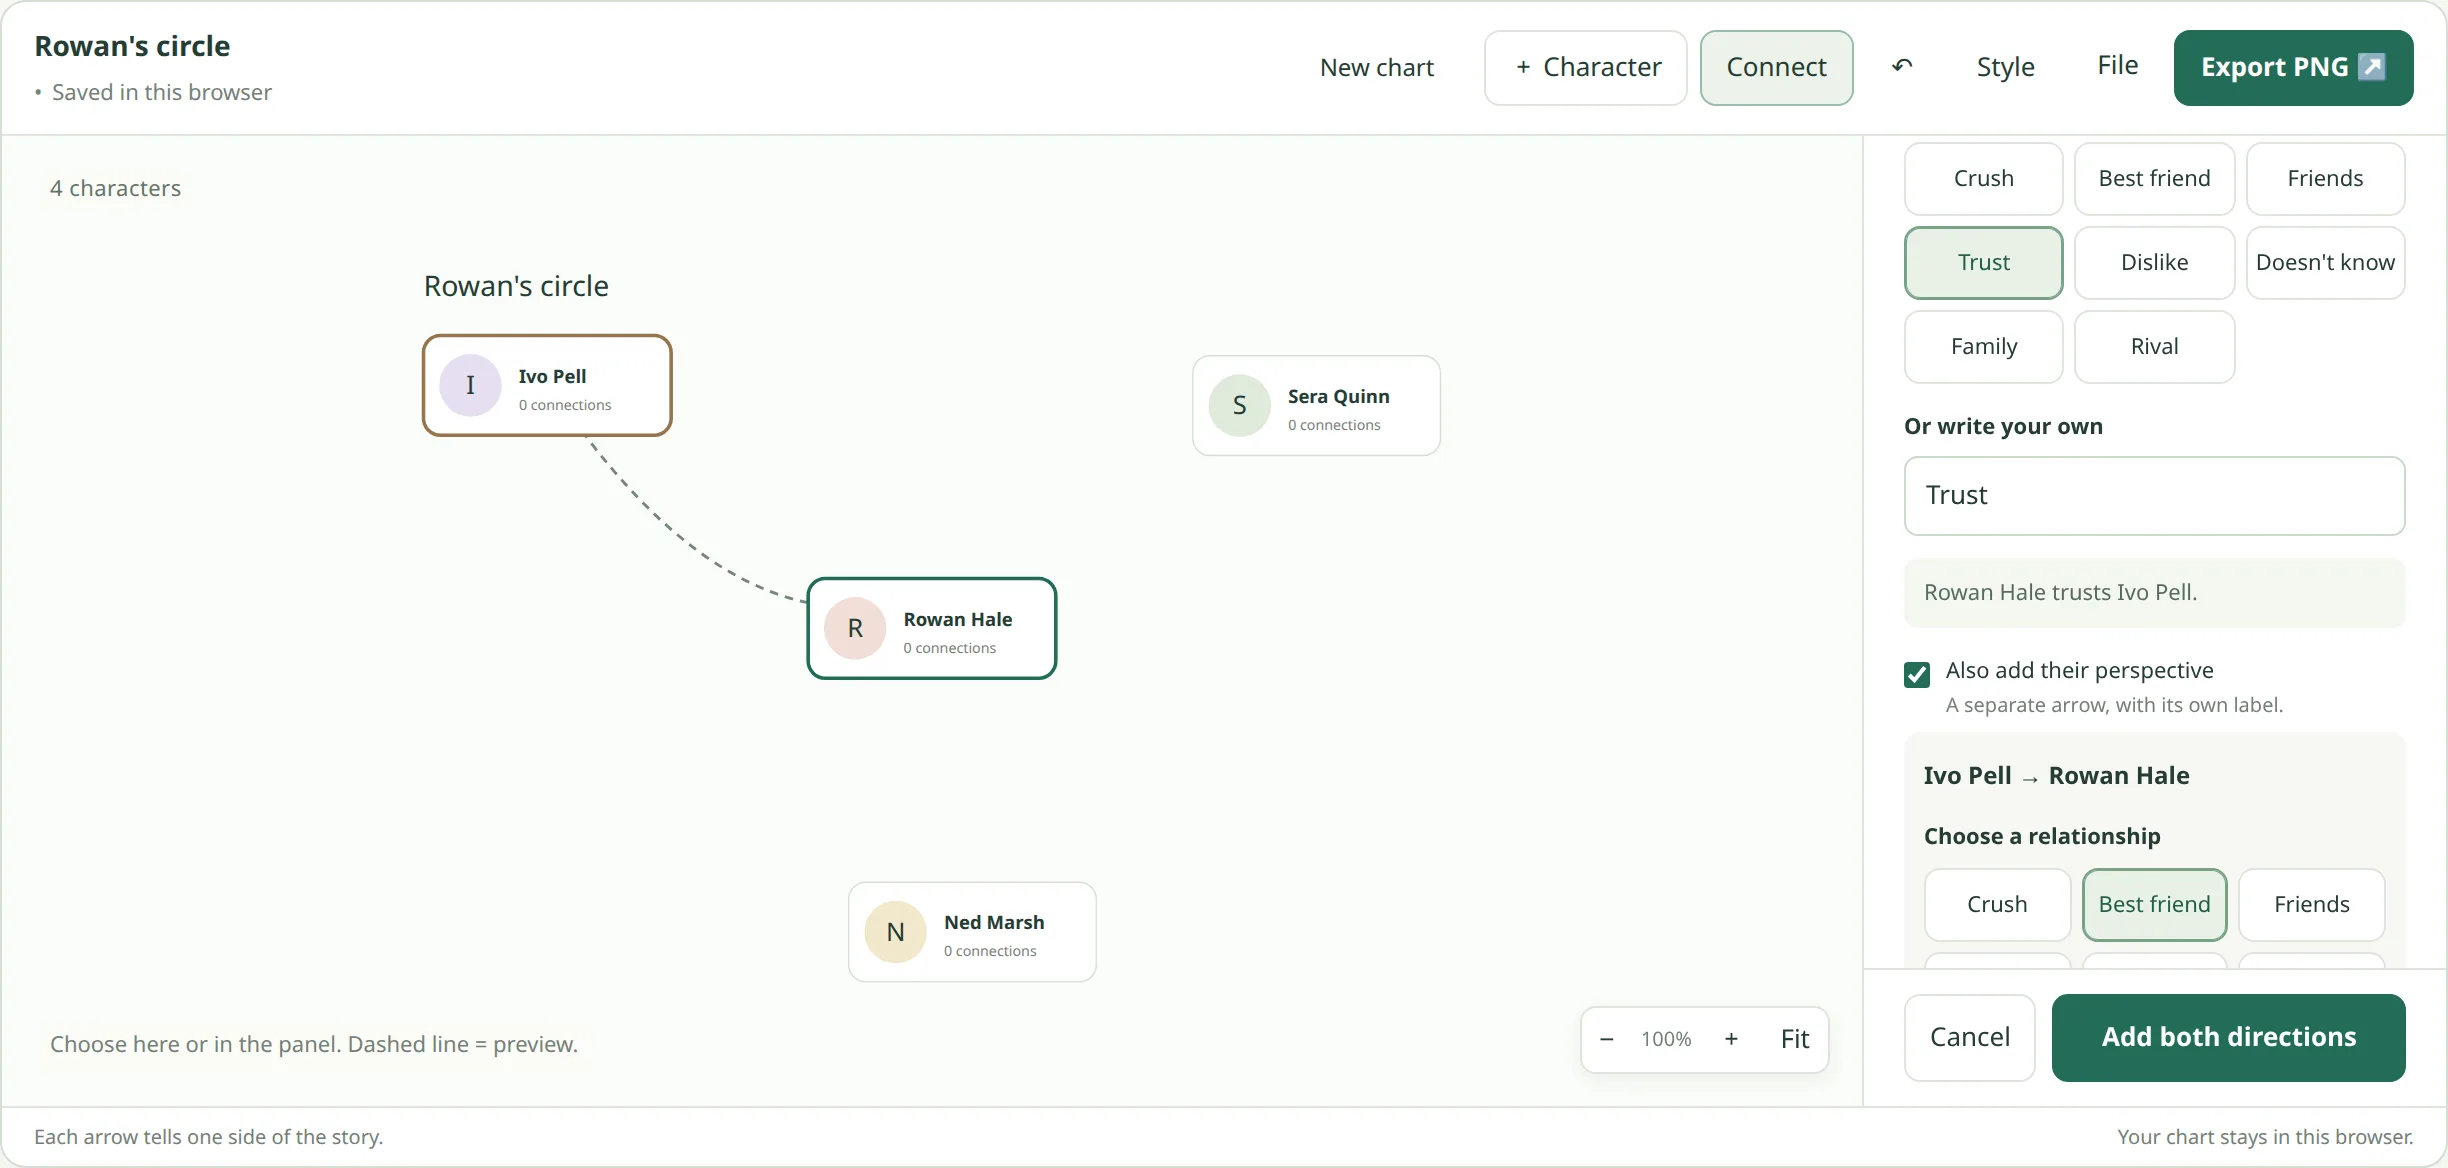
Task: Click Rowan Hale's avatar circle
Action: point(855,628)
